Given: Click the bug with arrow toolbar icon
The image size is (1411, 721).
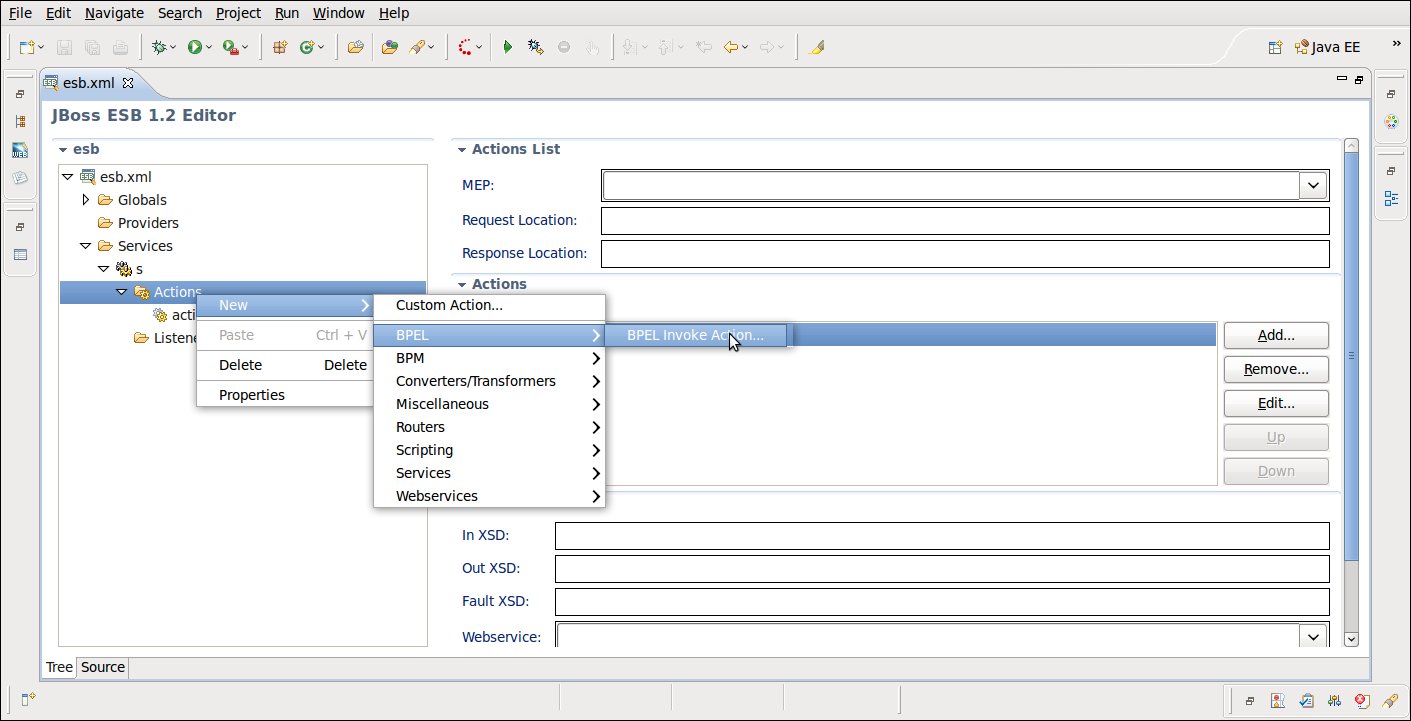Looking at the screenshot, I should pos(536,47).
